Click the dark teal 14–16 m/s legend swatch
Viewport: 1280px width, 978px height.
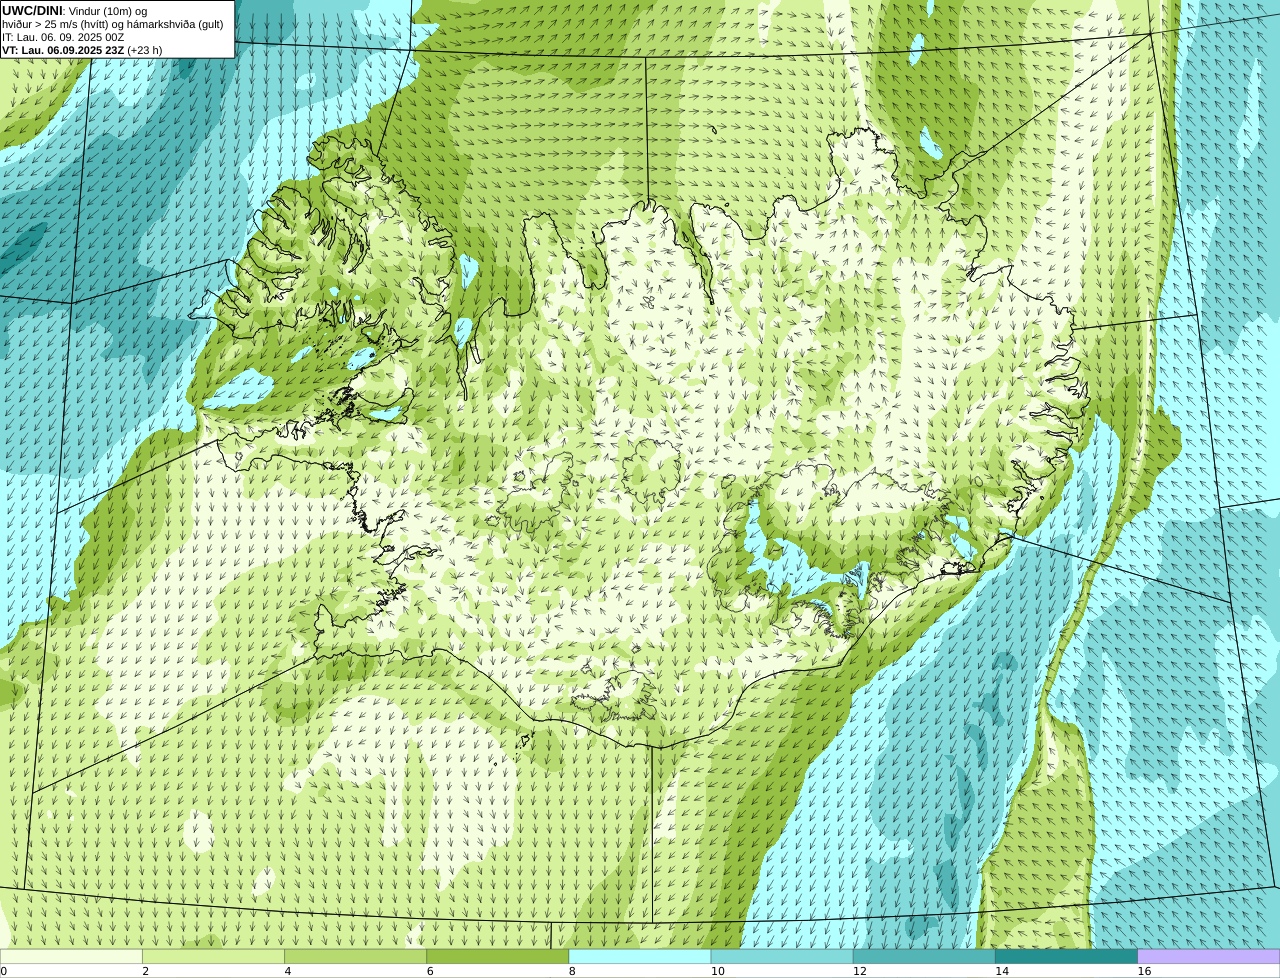[x=1066, y=956]
